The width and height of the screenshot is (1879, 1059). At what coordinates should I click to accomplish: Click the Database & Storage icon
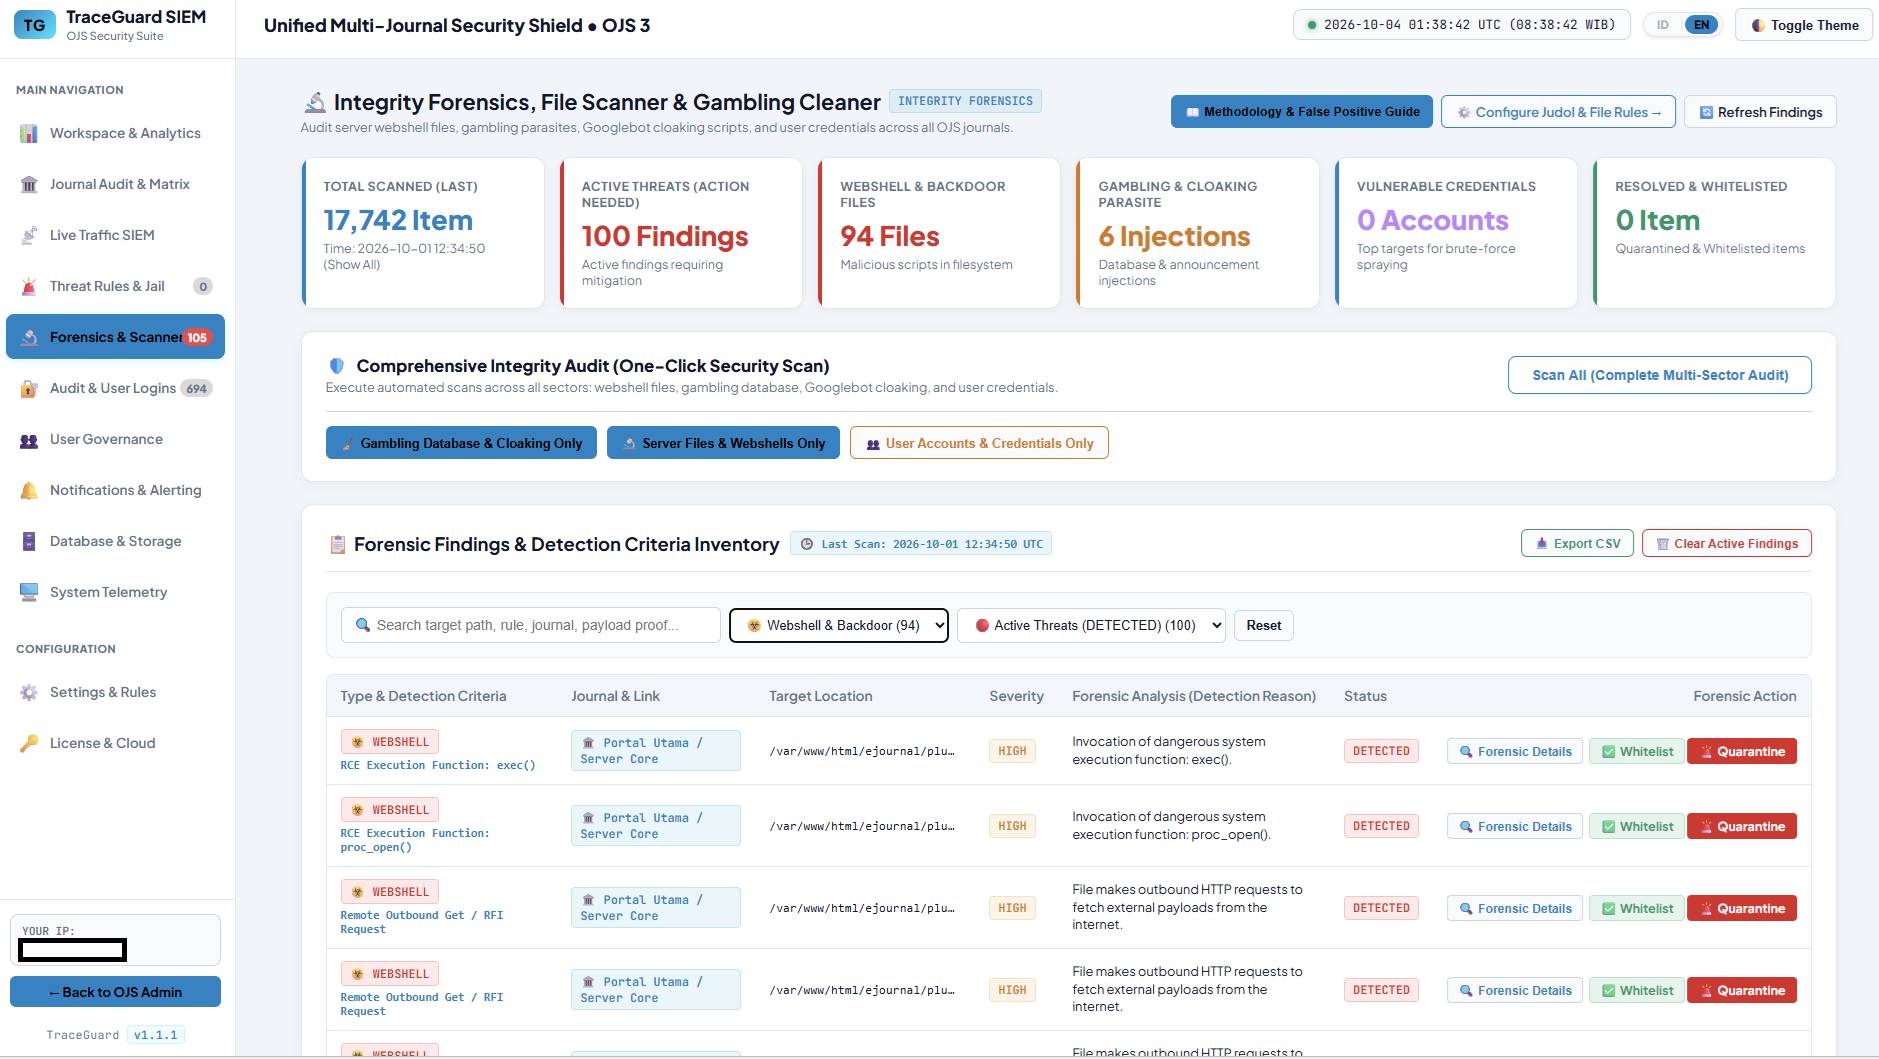click(x=29, y=541)
